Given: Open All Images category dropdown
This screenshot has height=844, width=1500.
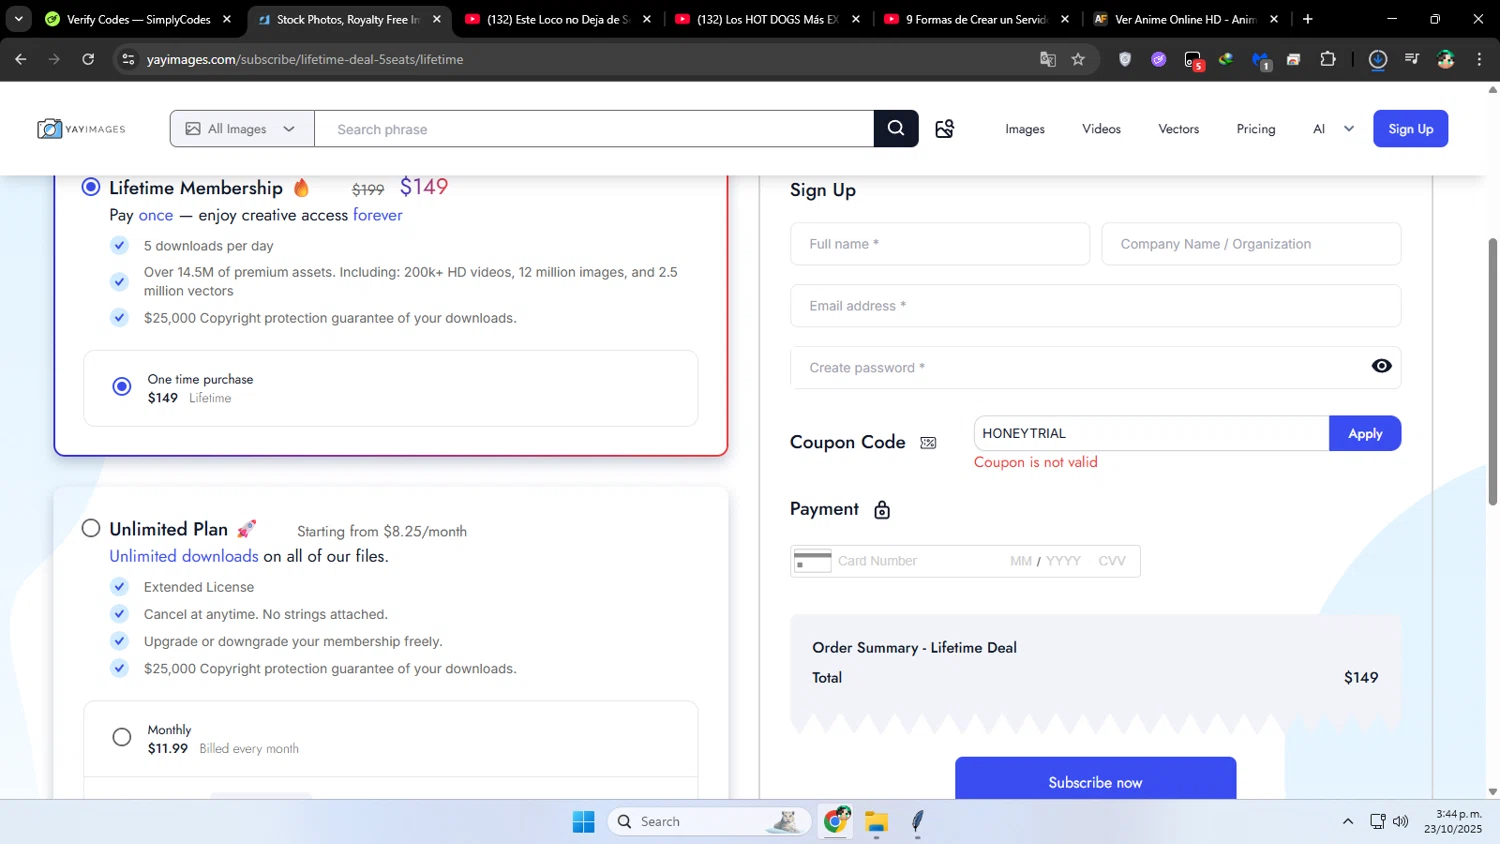Looking at the screenshot, I should click(x=242, y=129).
